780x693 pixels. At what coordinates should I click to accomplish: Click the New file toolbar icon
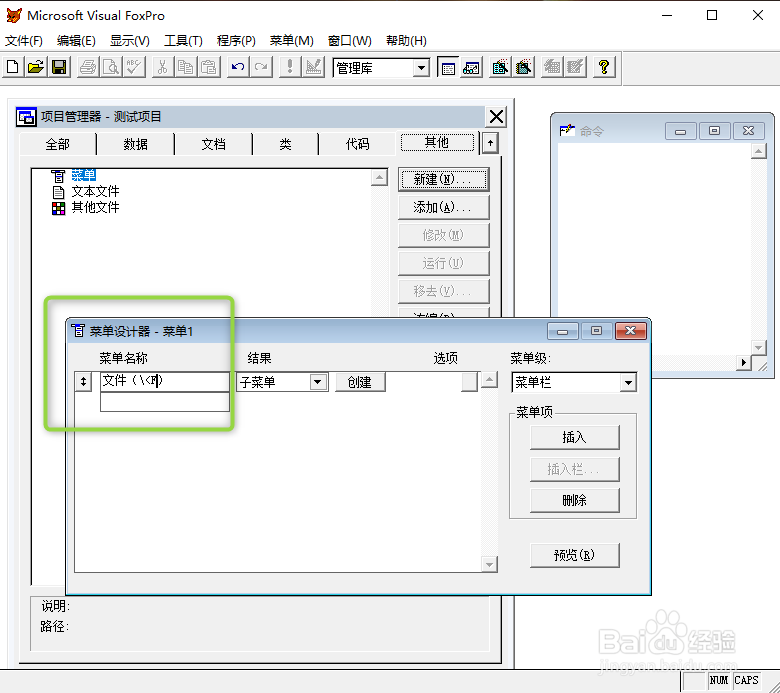13,67
